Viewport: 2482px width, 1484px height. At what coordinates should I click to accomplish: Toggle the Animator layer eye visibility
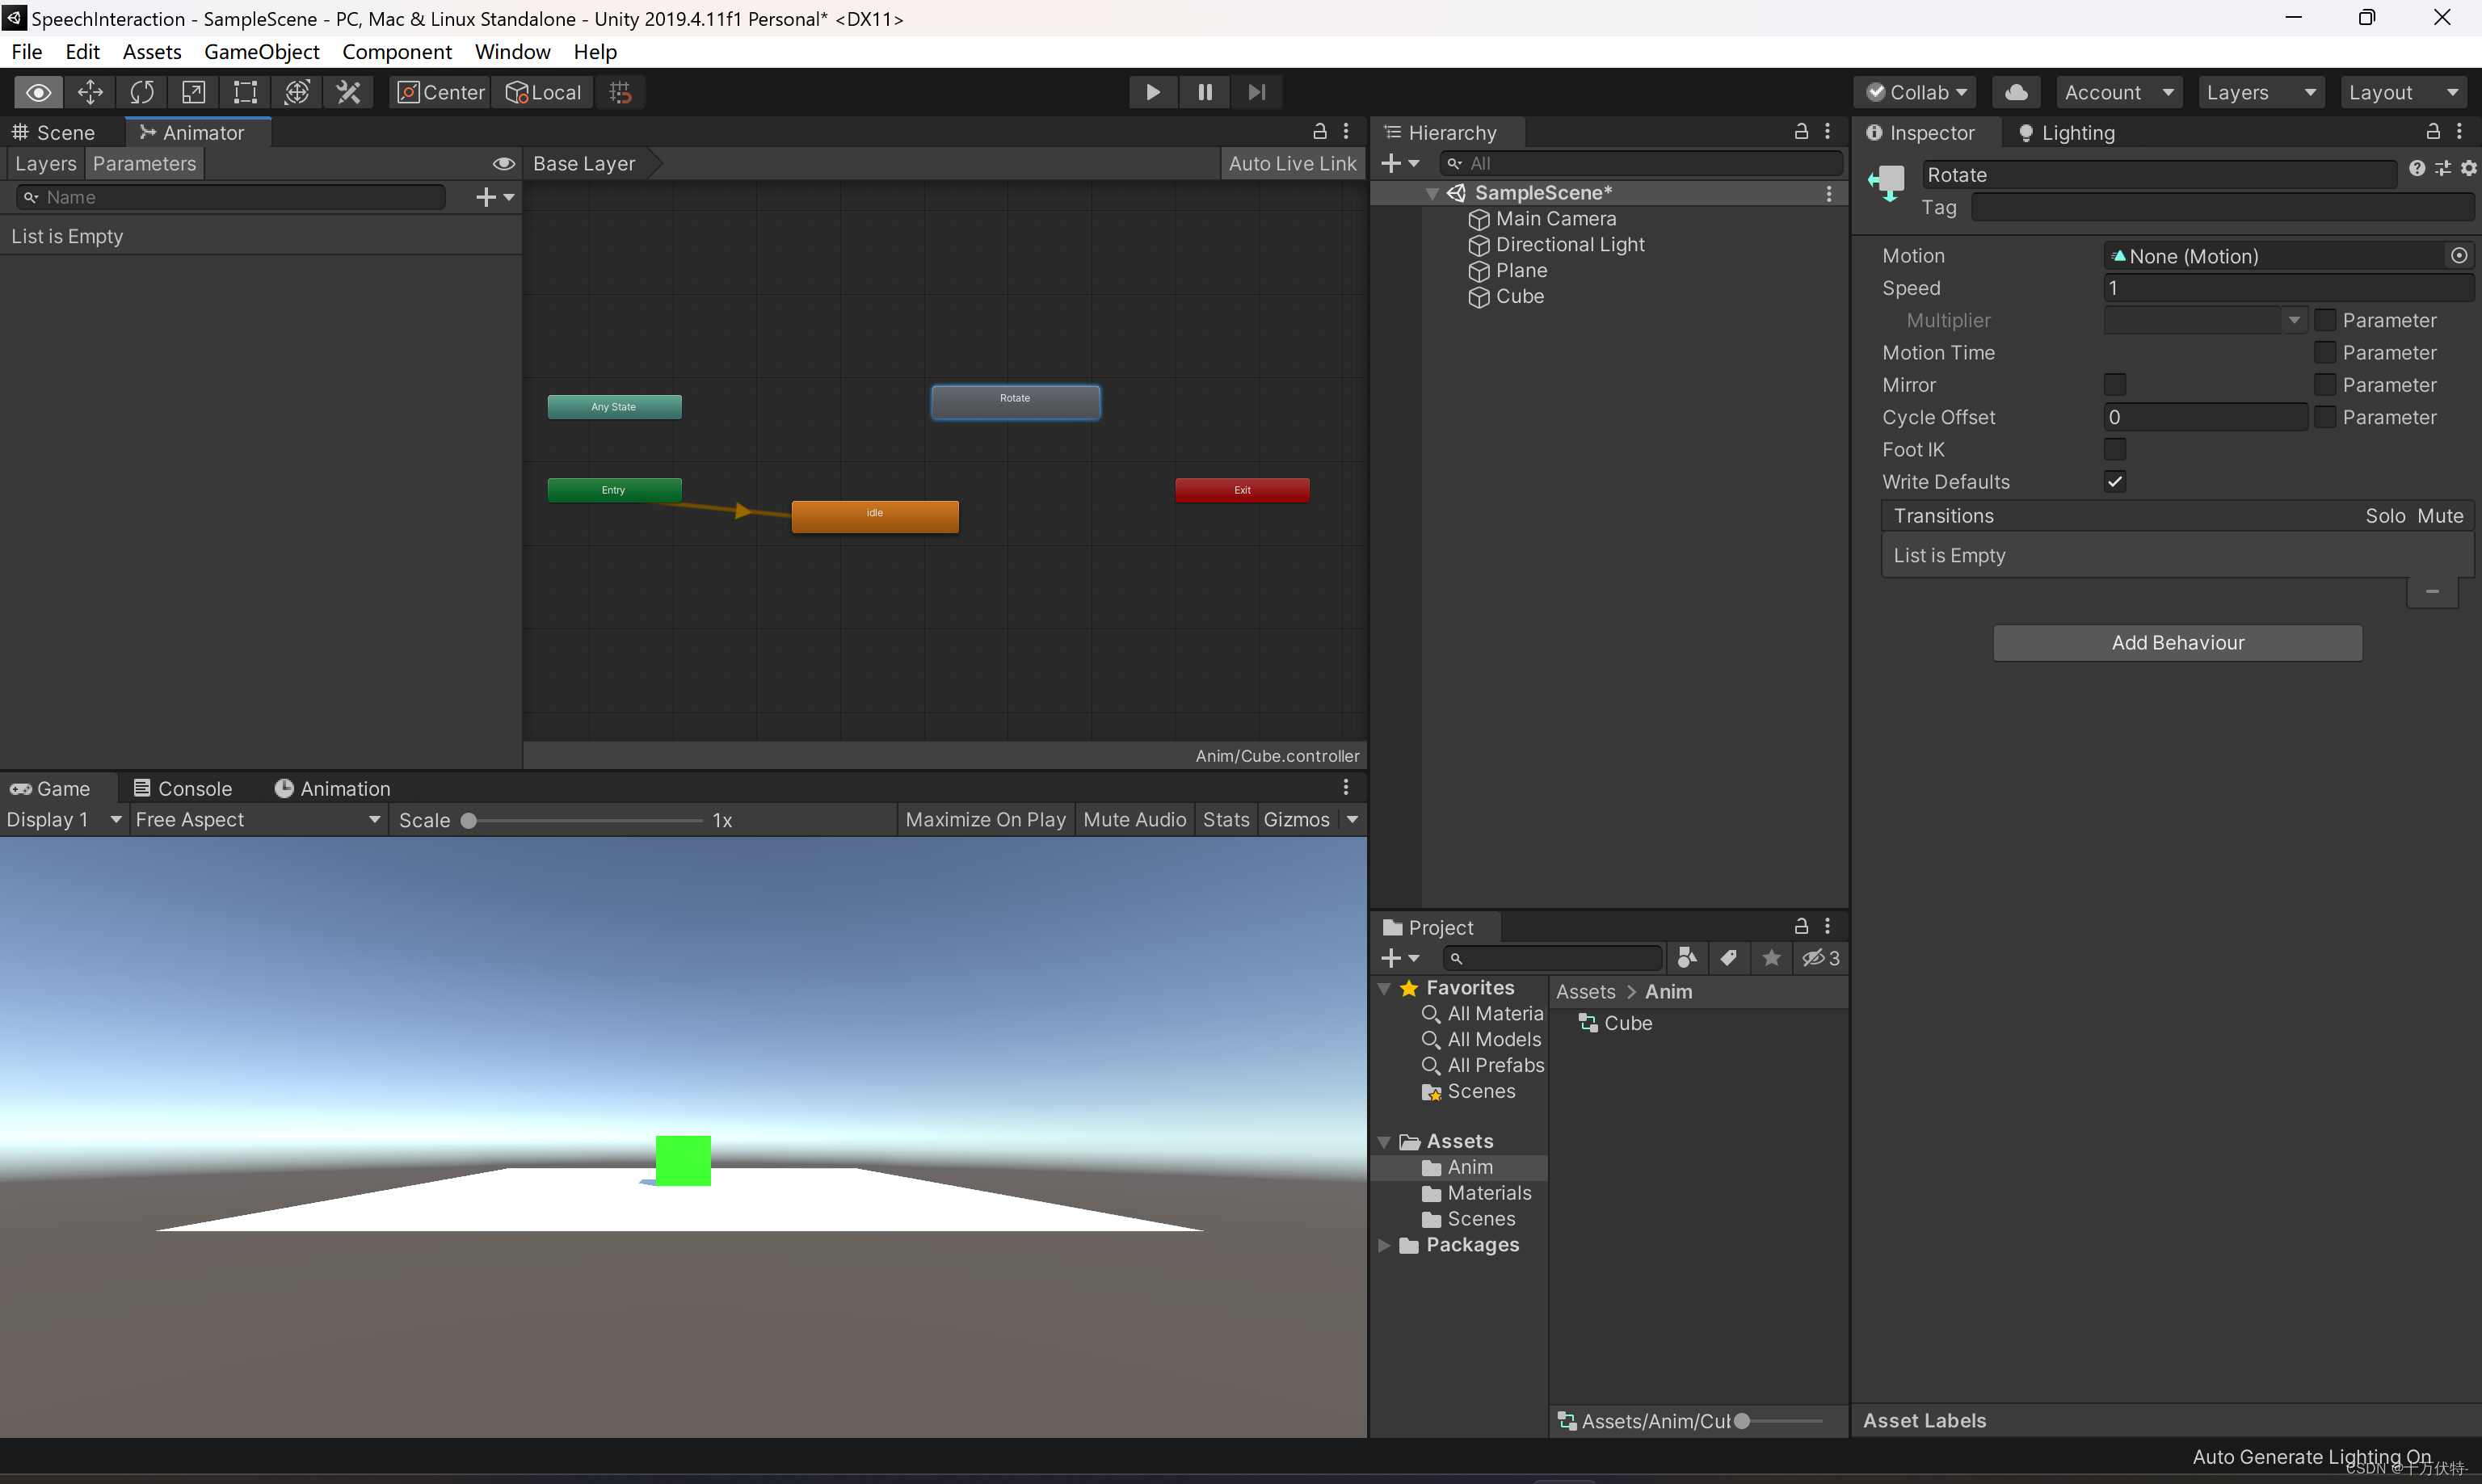[503, 164]
